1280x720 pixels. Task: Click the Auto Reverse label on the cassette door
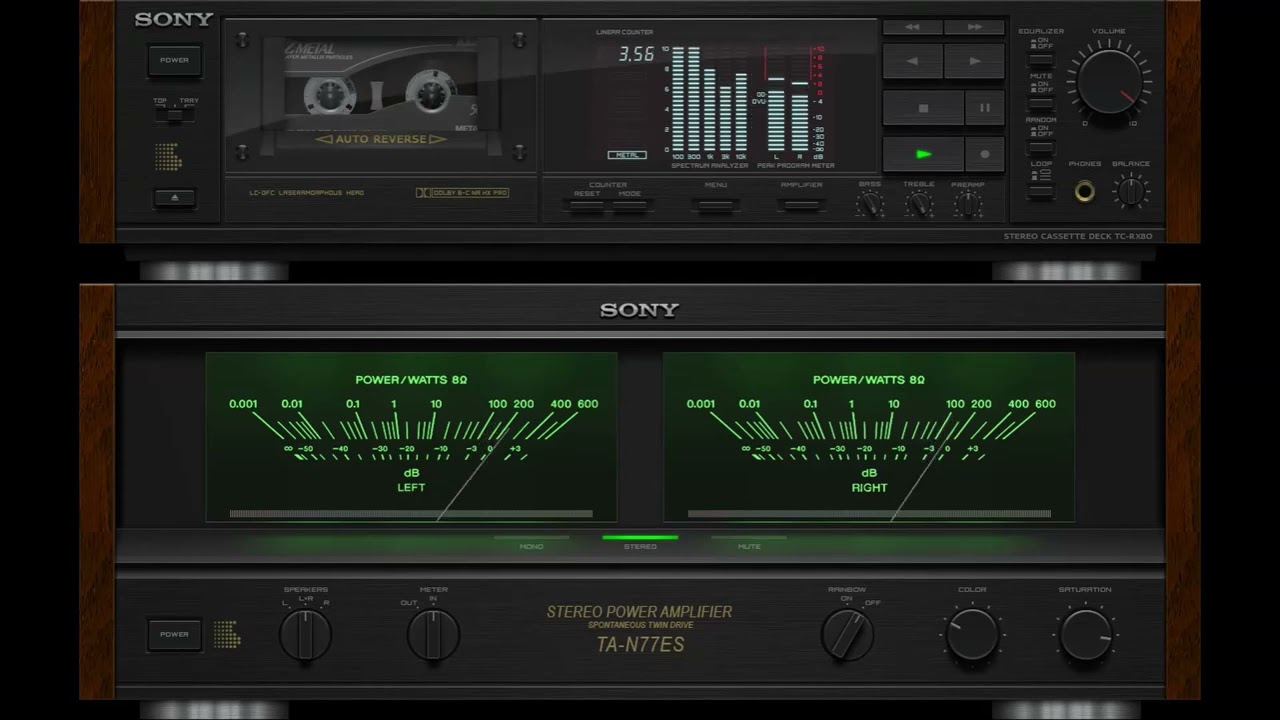click(380, 139)
